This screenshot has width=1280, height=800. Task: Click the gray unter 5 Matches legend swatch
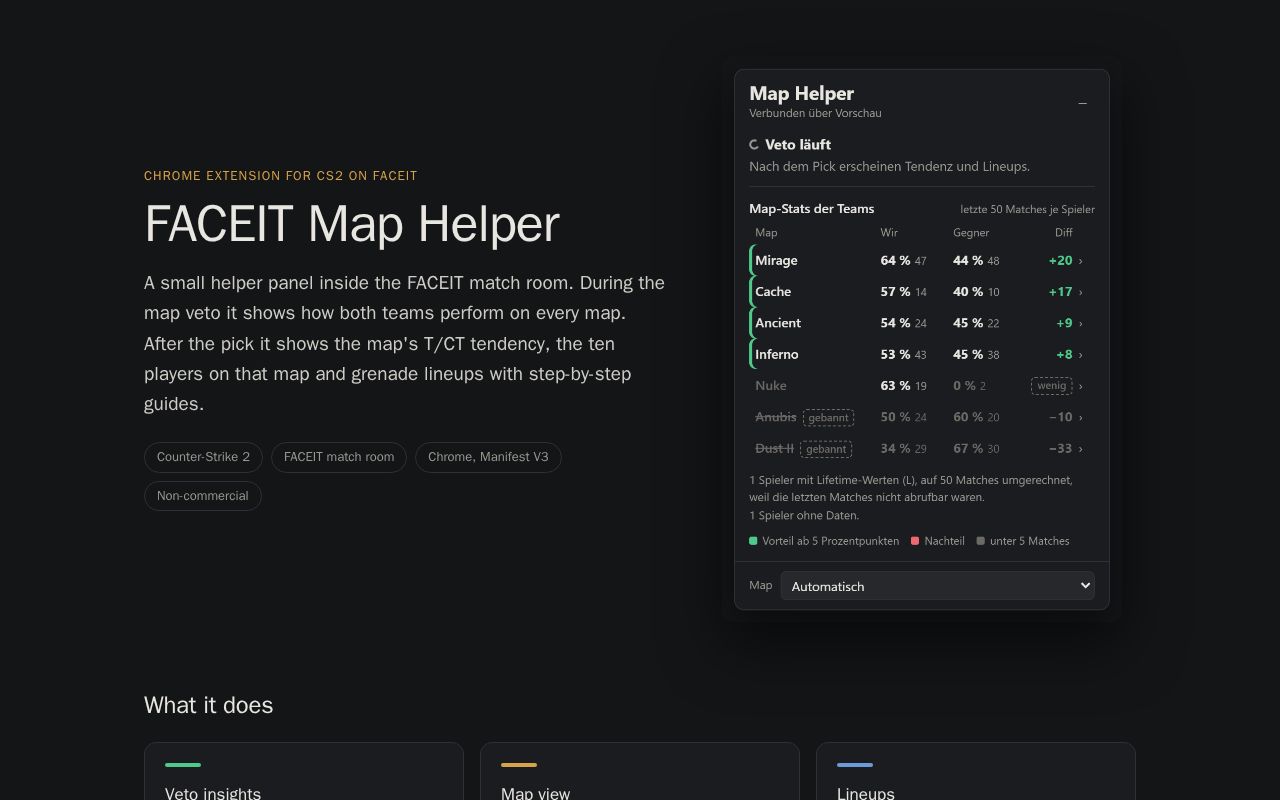point(980,541)
